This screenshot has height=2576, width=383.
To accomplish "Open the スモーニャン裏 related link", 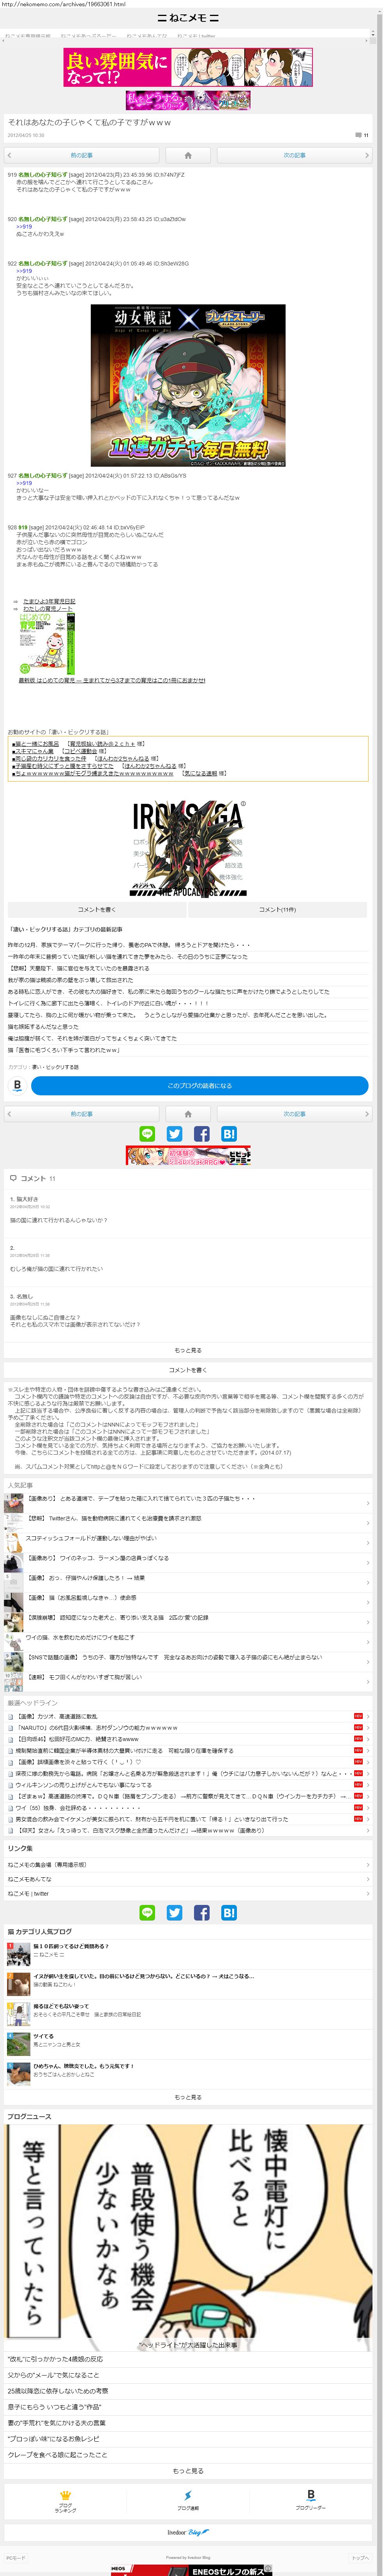I will (x=34, y=751).
